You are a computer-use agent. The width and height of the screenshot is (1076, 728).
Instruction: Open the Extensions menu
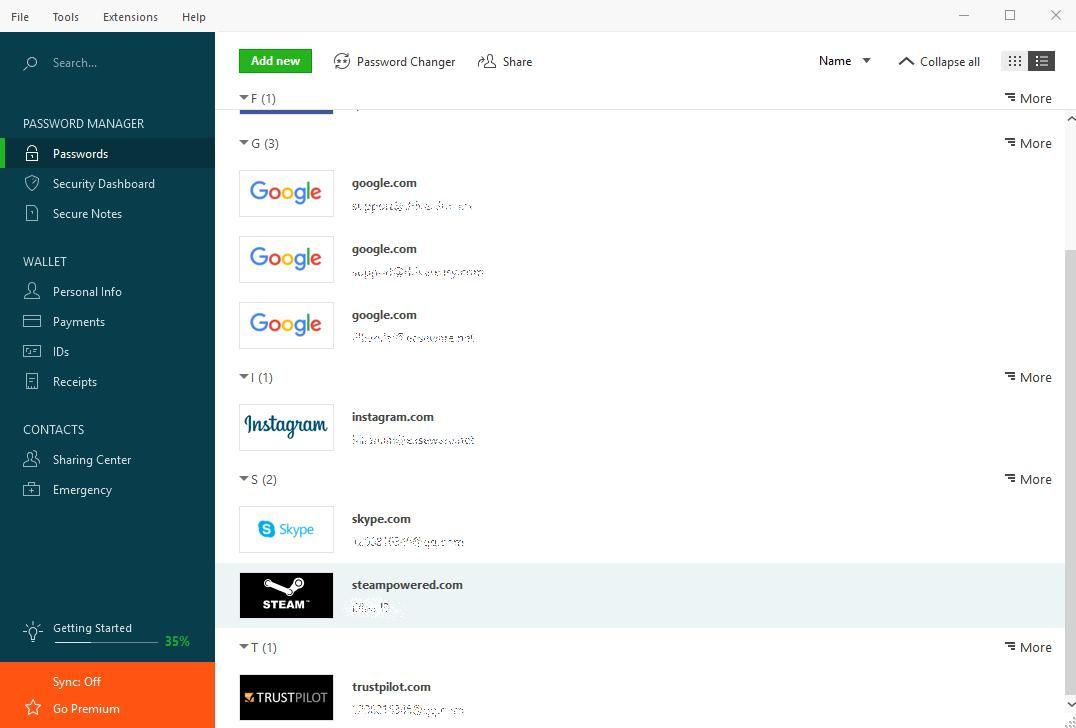pos(130,17)
